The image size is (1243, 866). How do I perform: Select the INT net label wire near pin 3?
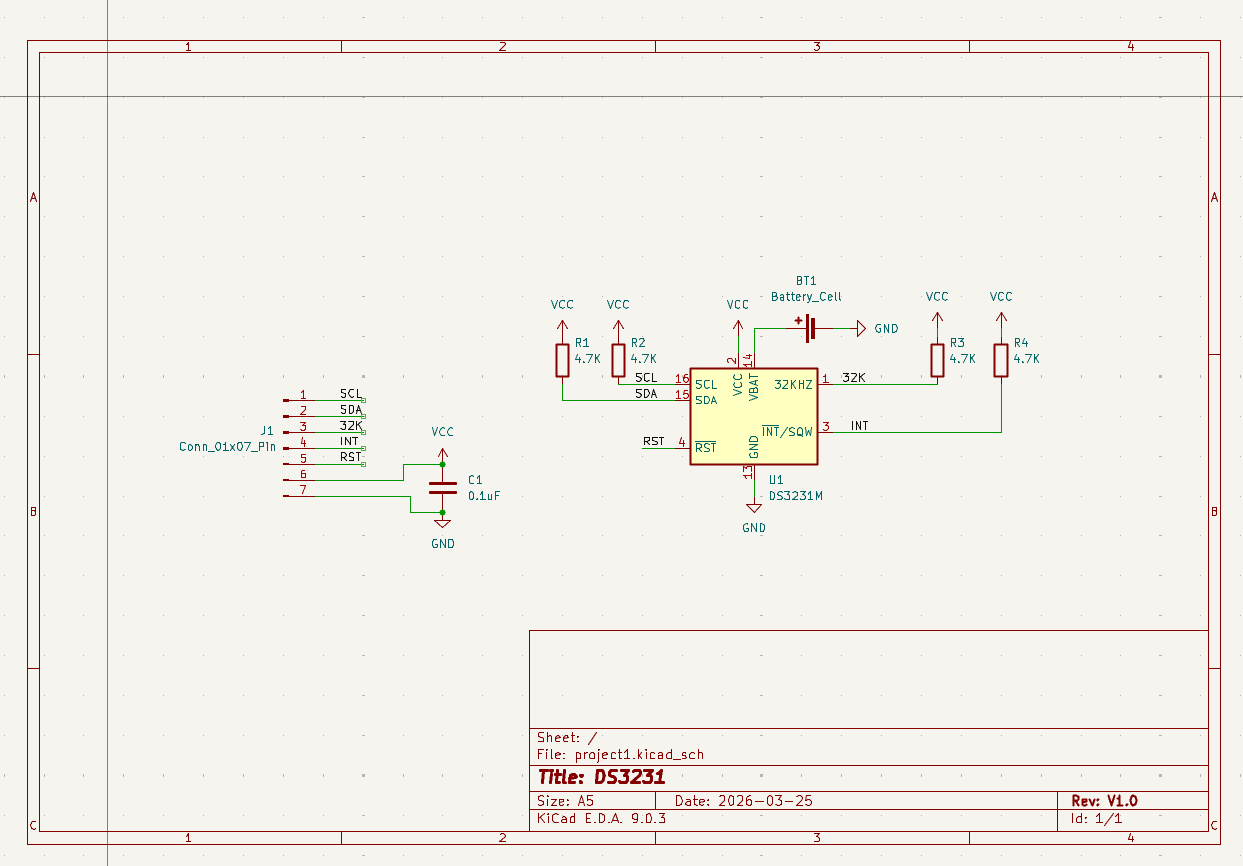pos(860,426)
